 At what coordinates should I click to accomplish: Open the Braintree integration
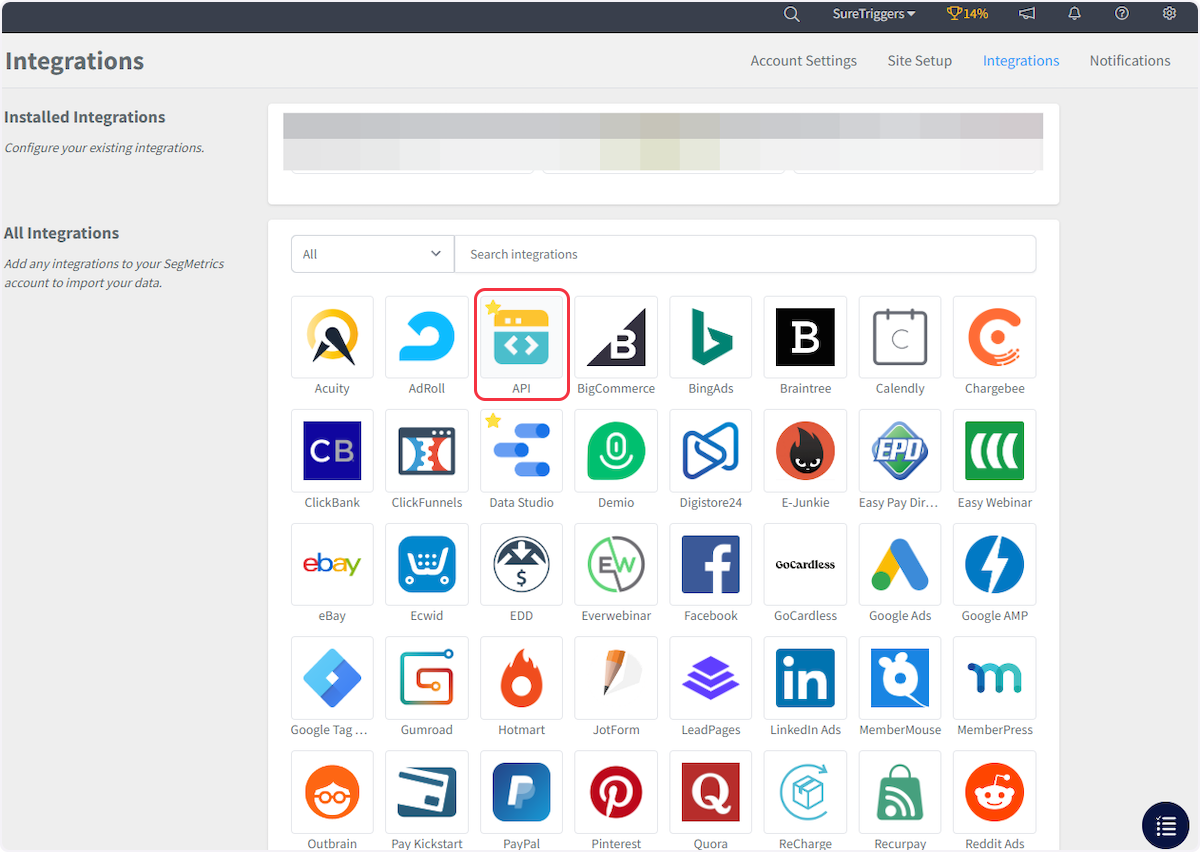805,337
